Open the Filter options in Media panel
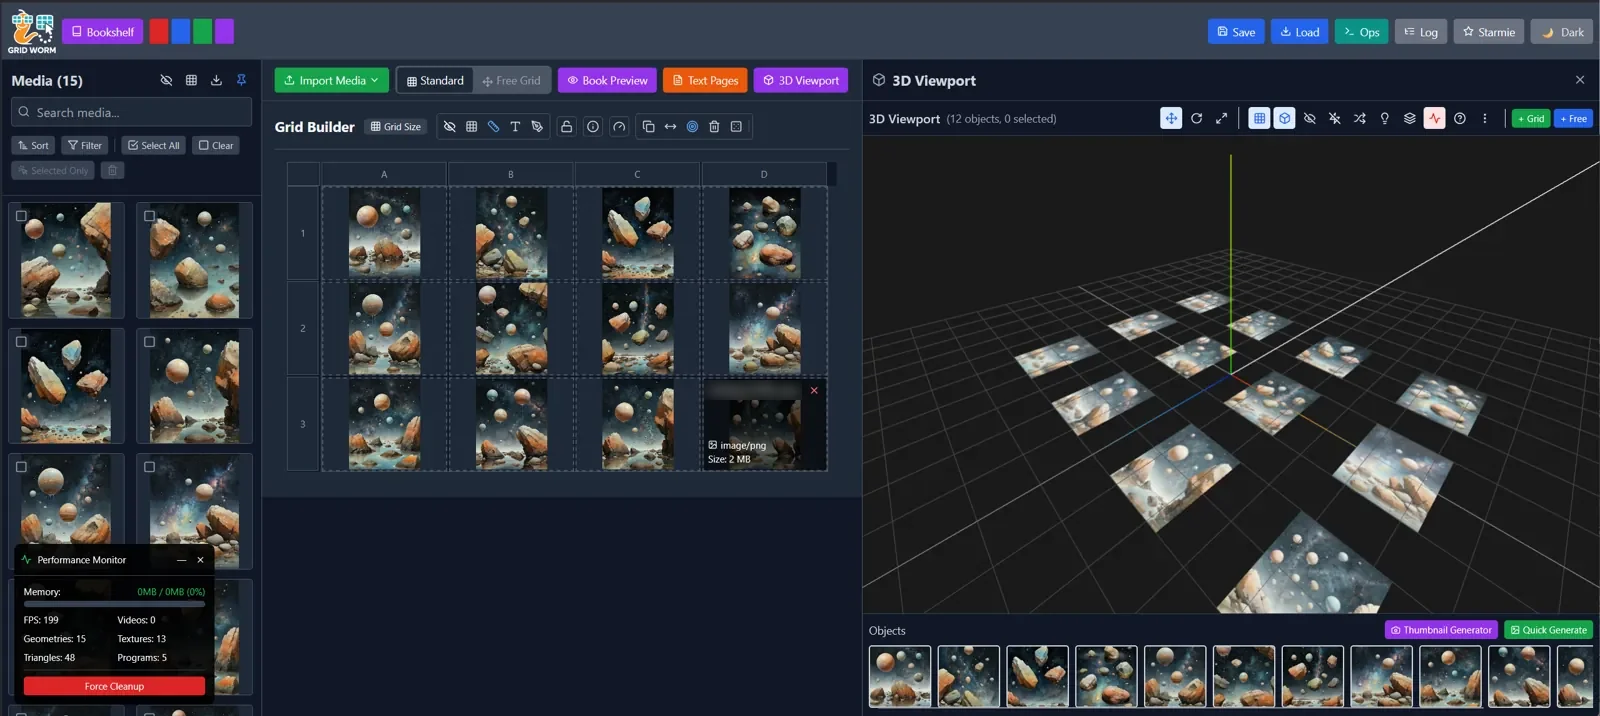The height and width of the screenshot is (716, 1600). coord(84,145)
